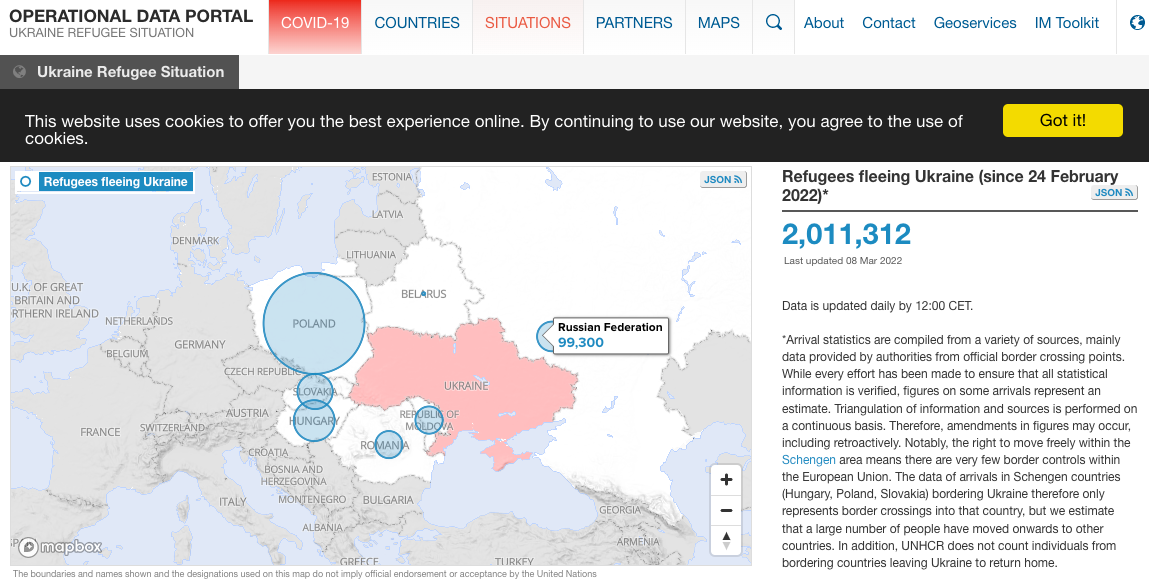The image size is (1149, 588).
Task: Click the Operational Data Portal title
Action: click(131, 15)
